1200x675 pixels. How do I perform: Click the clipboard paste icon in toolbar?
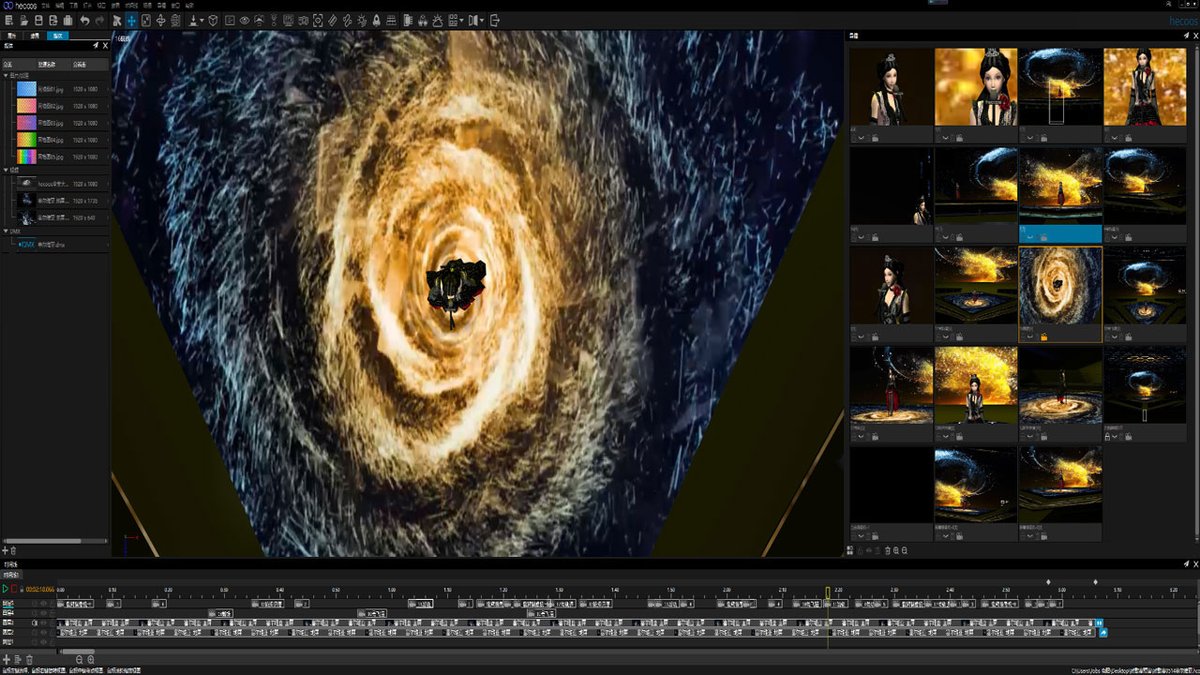click(68, 20)
